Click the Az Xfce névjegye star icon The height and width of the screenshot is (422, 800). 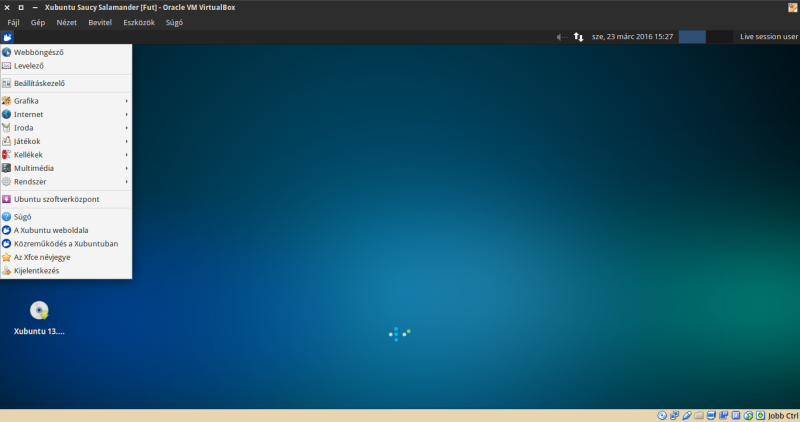coord(6,257)
